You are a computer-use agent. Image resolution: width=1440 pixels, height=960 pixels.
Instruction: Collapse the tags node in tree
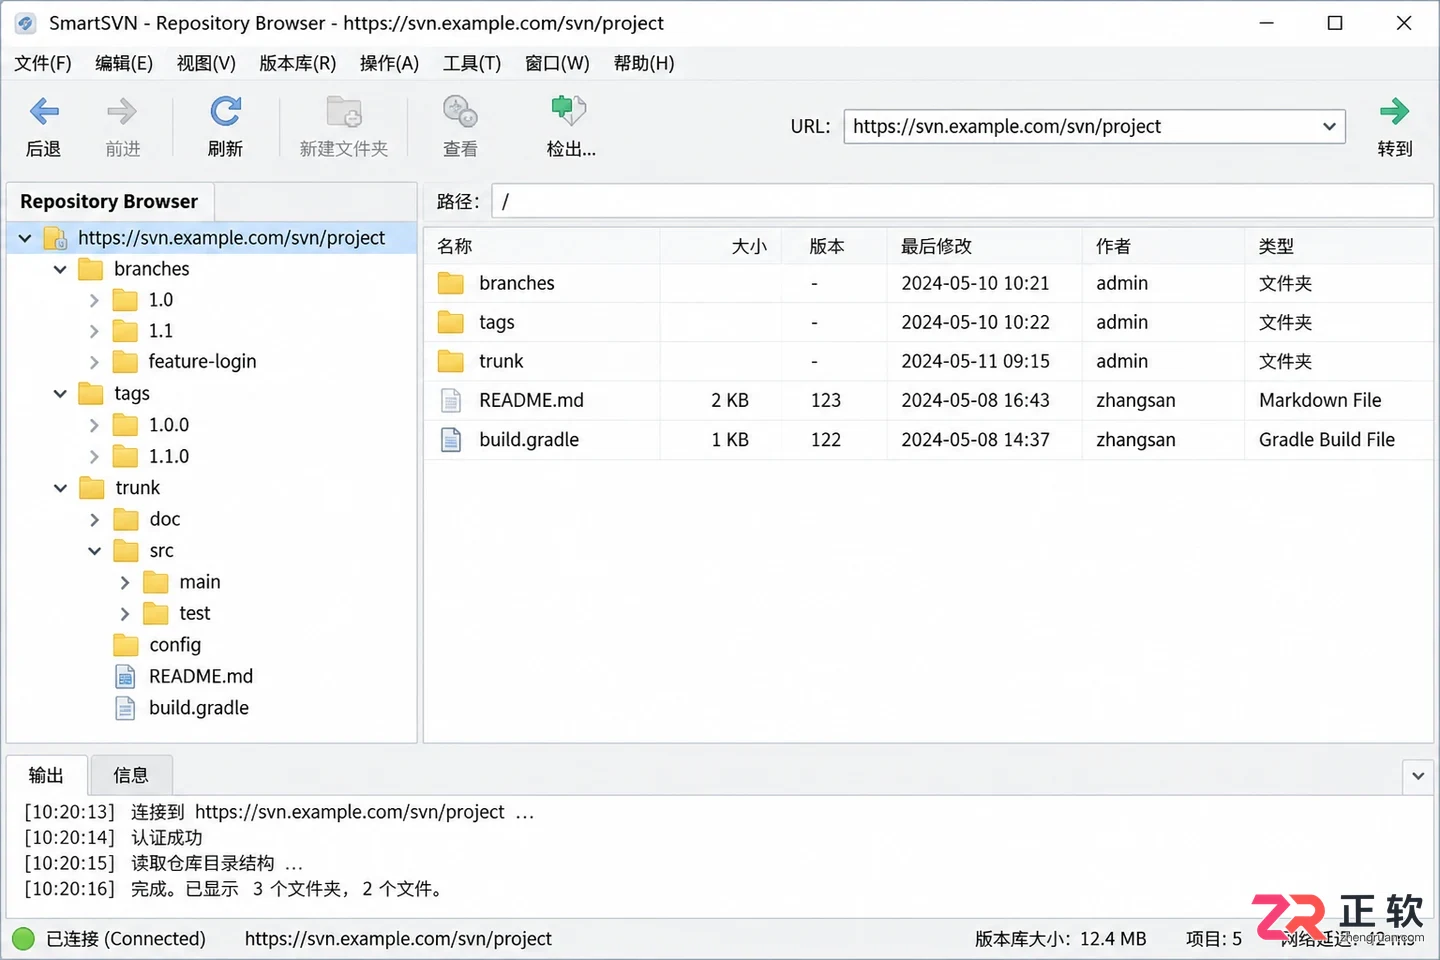(x=60, y=394)
